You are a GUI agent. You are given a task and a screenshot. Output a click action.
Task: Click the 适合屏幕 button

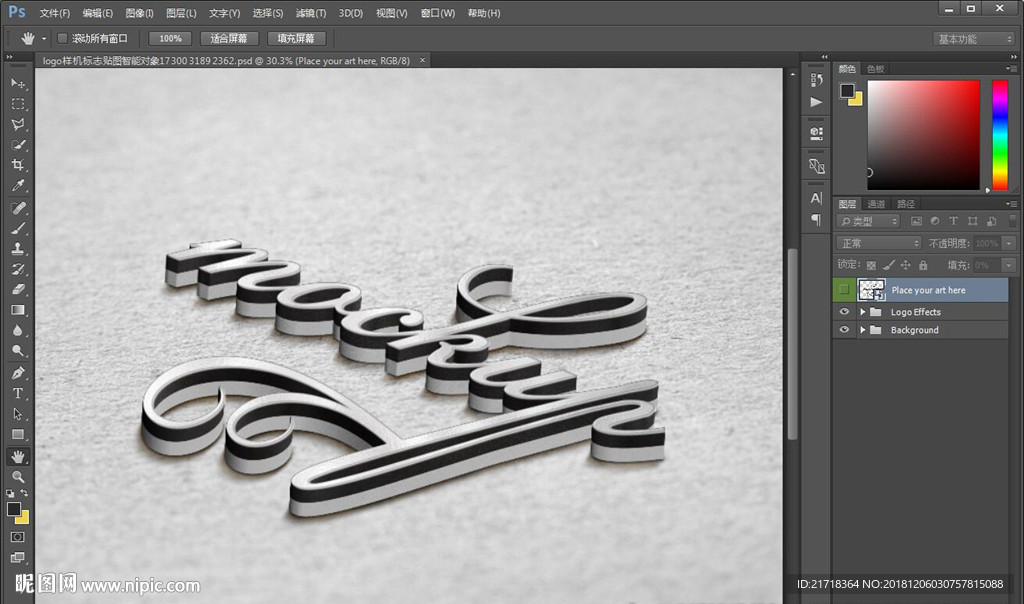coord(229,38)
